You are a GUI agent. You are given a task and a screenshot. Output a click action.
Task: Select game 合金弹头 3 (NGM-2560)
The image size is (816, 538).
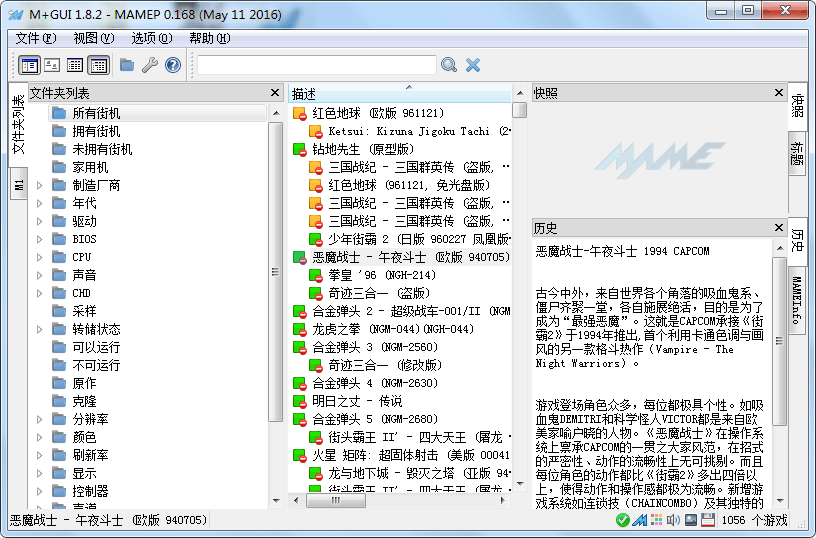click(x=375, y=347)
